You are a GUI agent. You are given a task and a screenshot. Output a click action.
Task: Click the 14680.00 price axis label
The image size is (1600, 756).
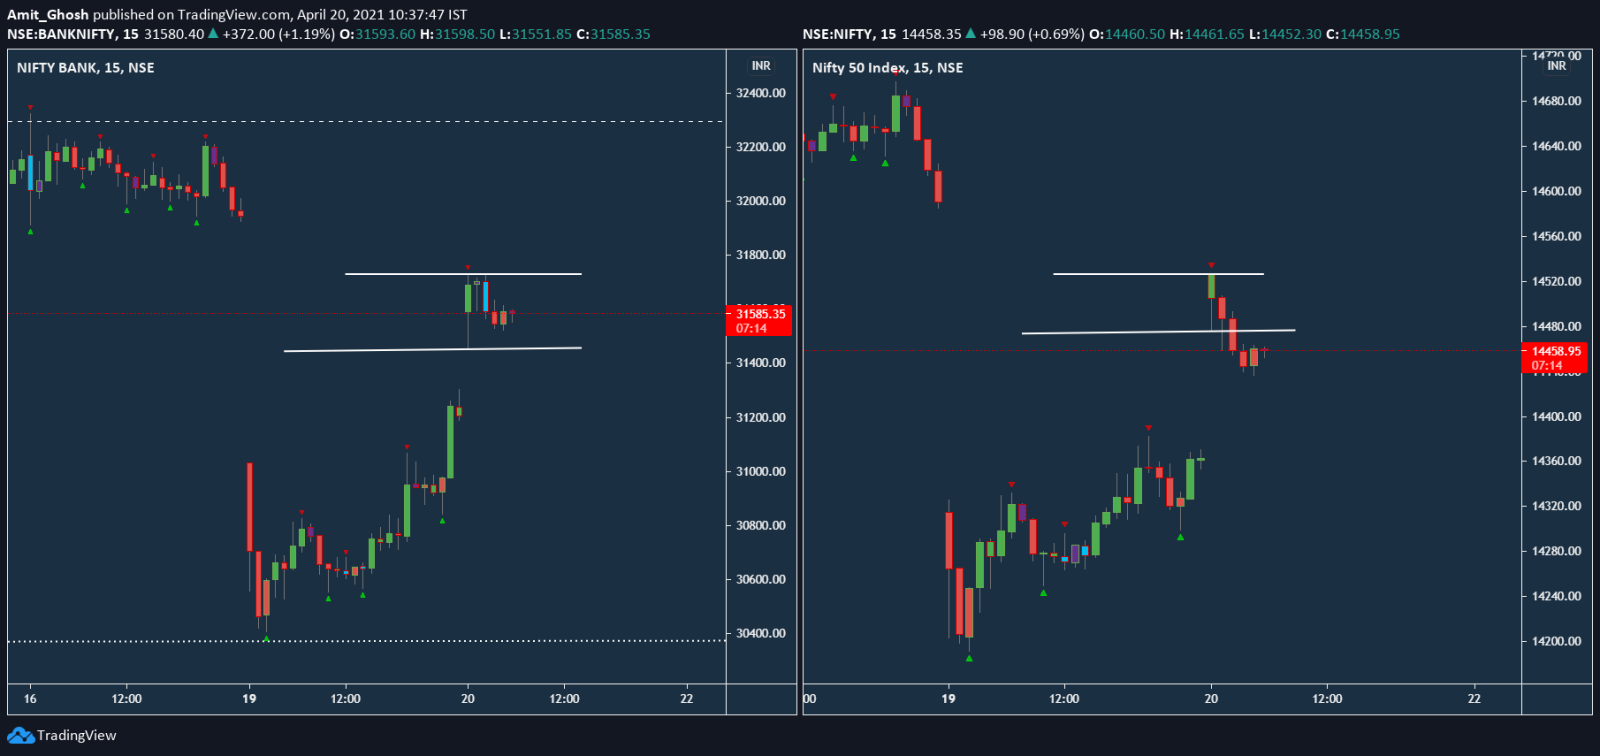1557,101
